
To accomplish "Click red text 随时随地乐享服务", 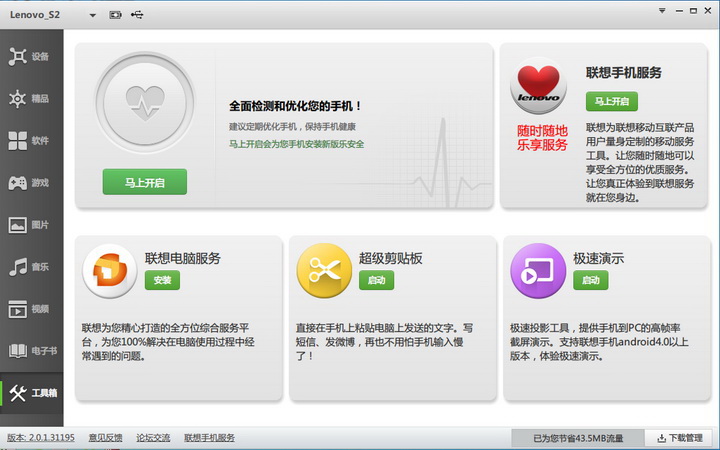I will [x=542, y=138].
